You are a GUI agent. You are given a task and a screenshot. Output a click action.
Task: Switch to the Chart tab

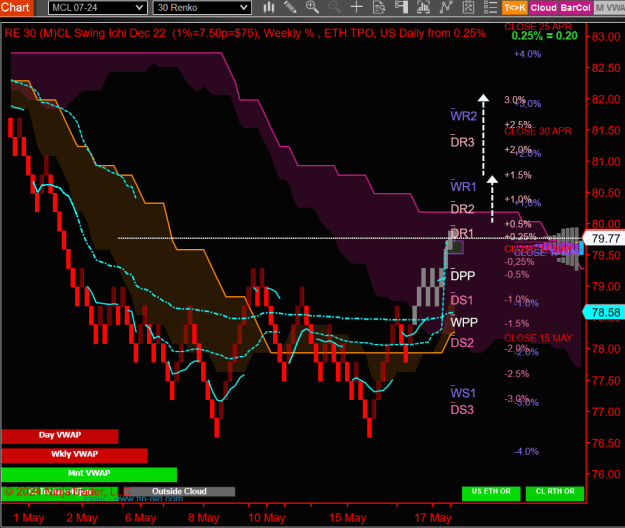coord(16,7)
